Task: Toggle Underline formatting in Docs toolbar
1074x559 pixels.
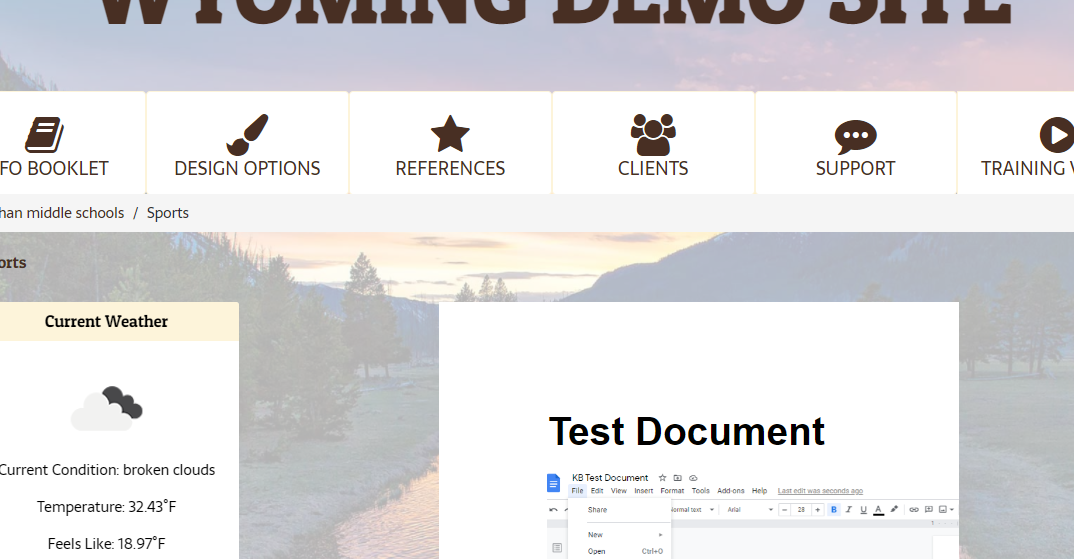Action: [x=863, y=510]
